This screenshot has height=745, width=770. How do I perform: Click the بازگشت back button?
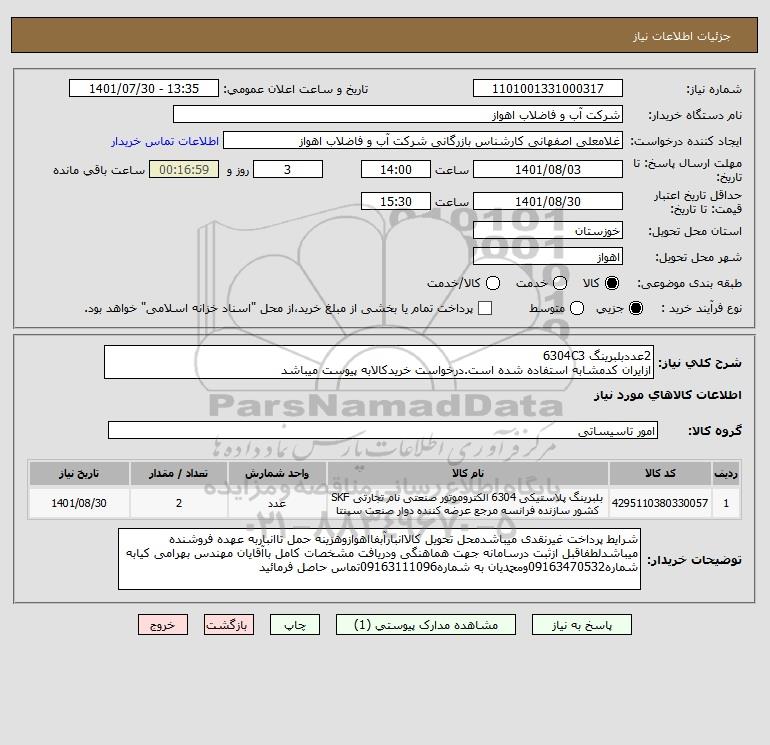[229, 625]
